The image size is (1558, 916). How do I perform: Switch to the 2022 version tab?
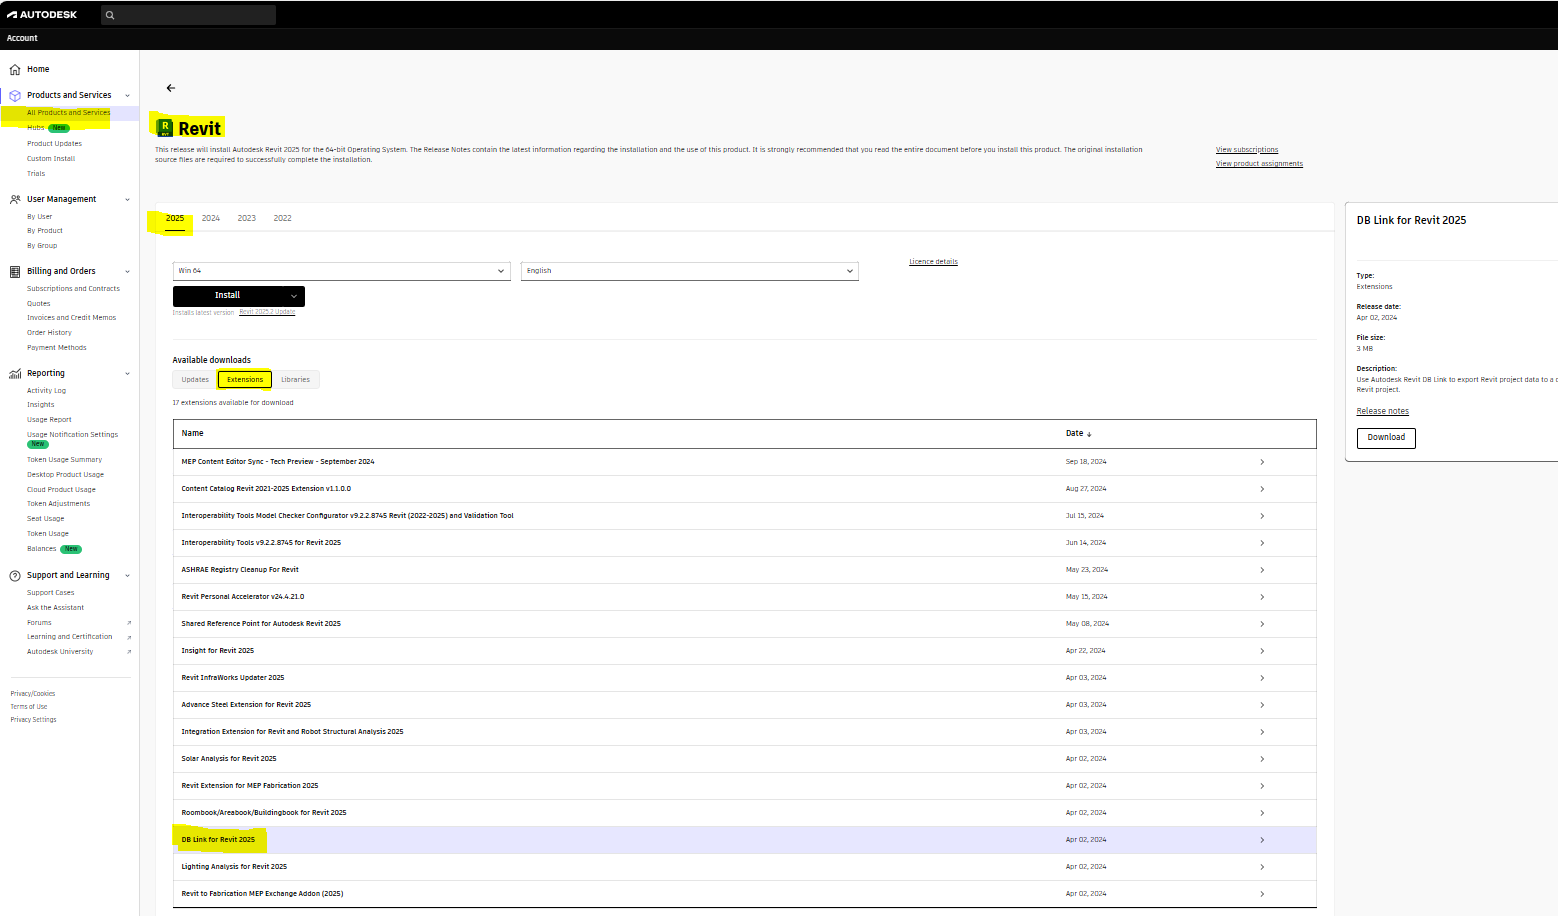pyautogui.click(x=283, y=218)
